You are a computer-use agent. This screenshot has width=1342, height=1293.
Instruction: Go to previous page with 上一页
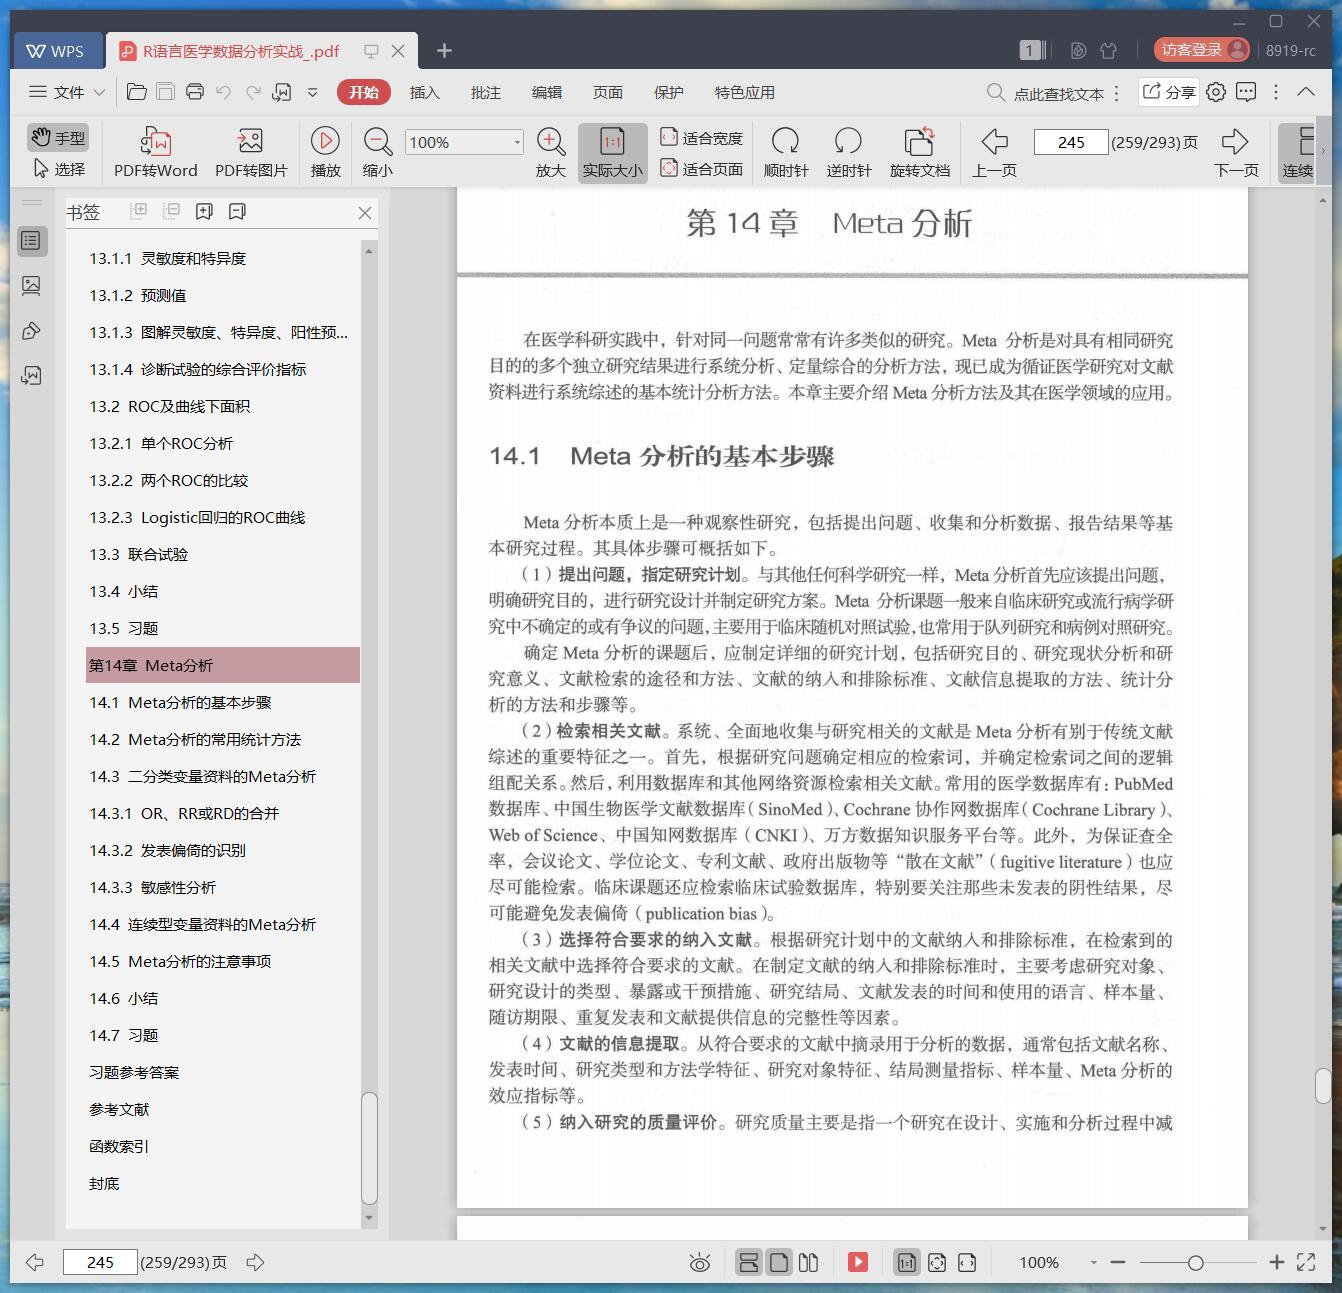click(994, 152)
